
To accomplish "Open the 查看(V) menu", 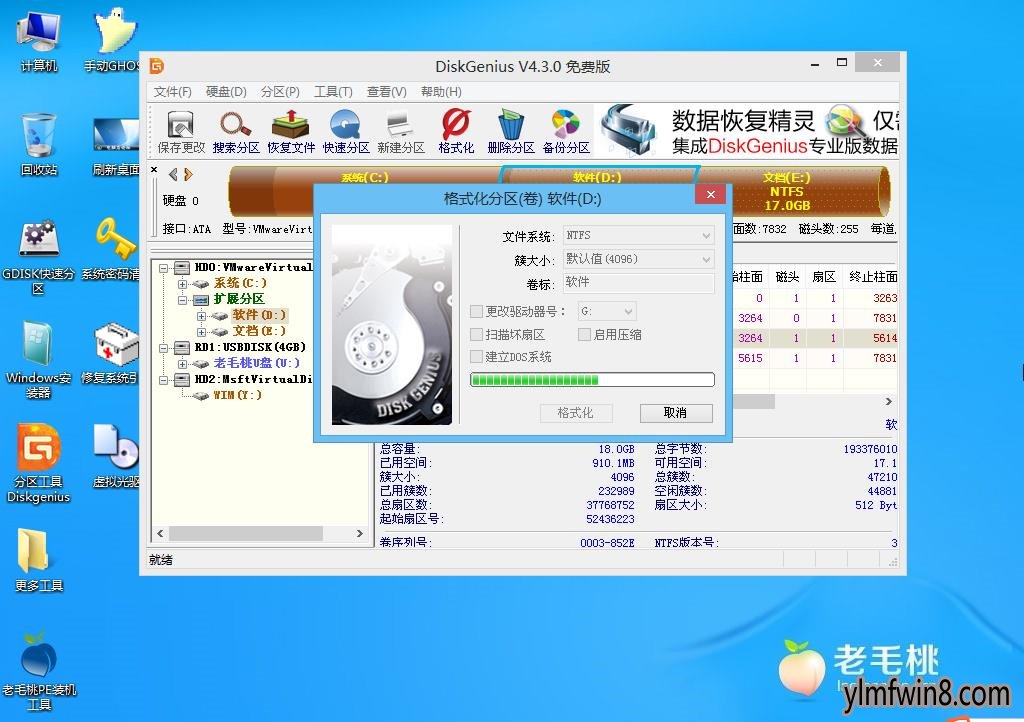I will click(387, 91).
